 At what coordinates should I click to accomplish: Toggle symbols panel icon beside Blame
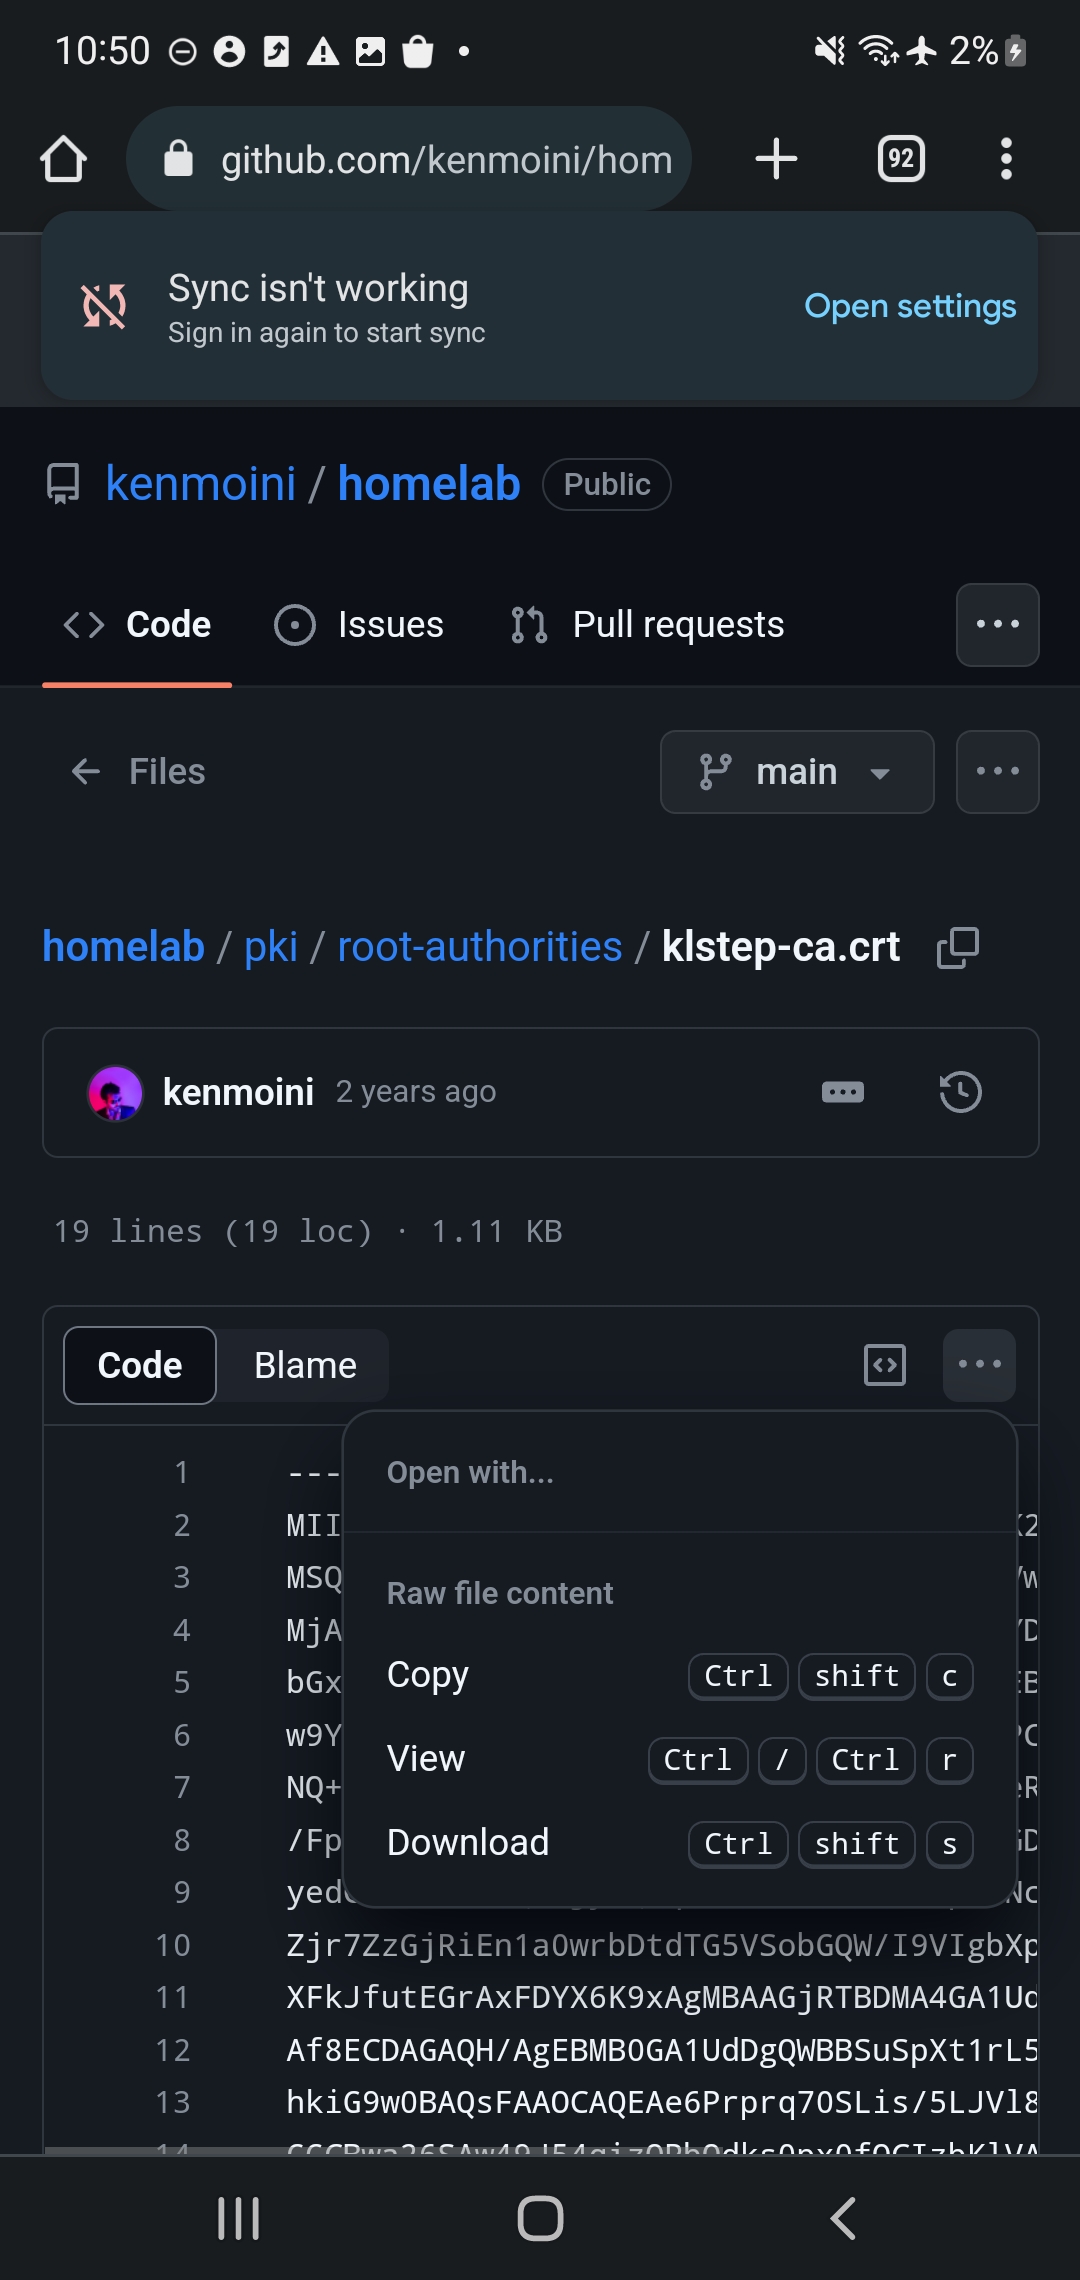click(885, 1365)
